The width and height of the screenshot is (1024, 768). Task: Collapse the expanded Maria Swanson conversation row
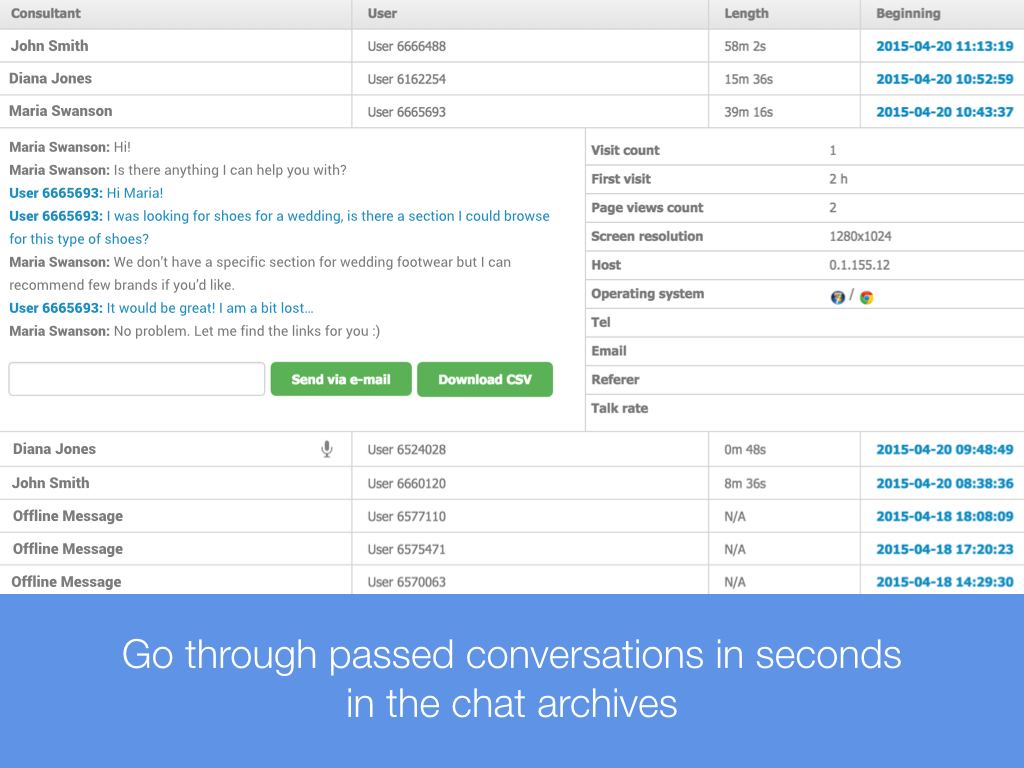(61, 111)
